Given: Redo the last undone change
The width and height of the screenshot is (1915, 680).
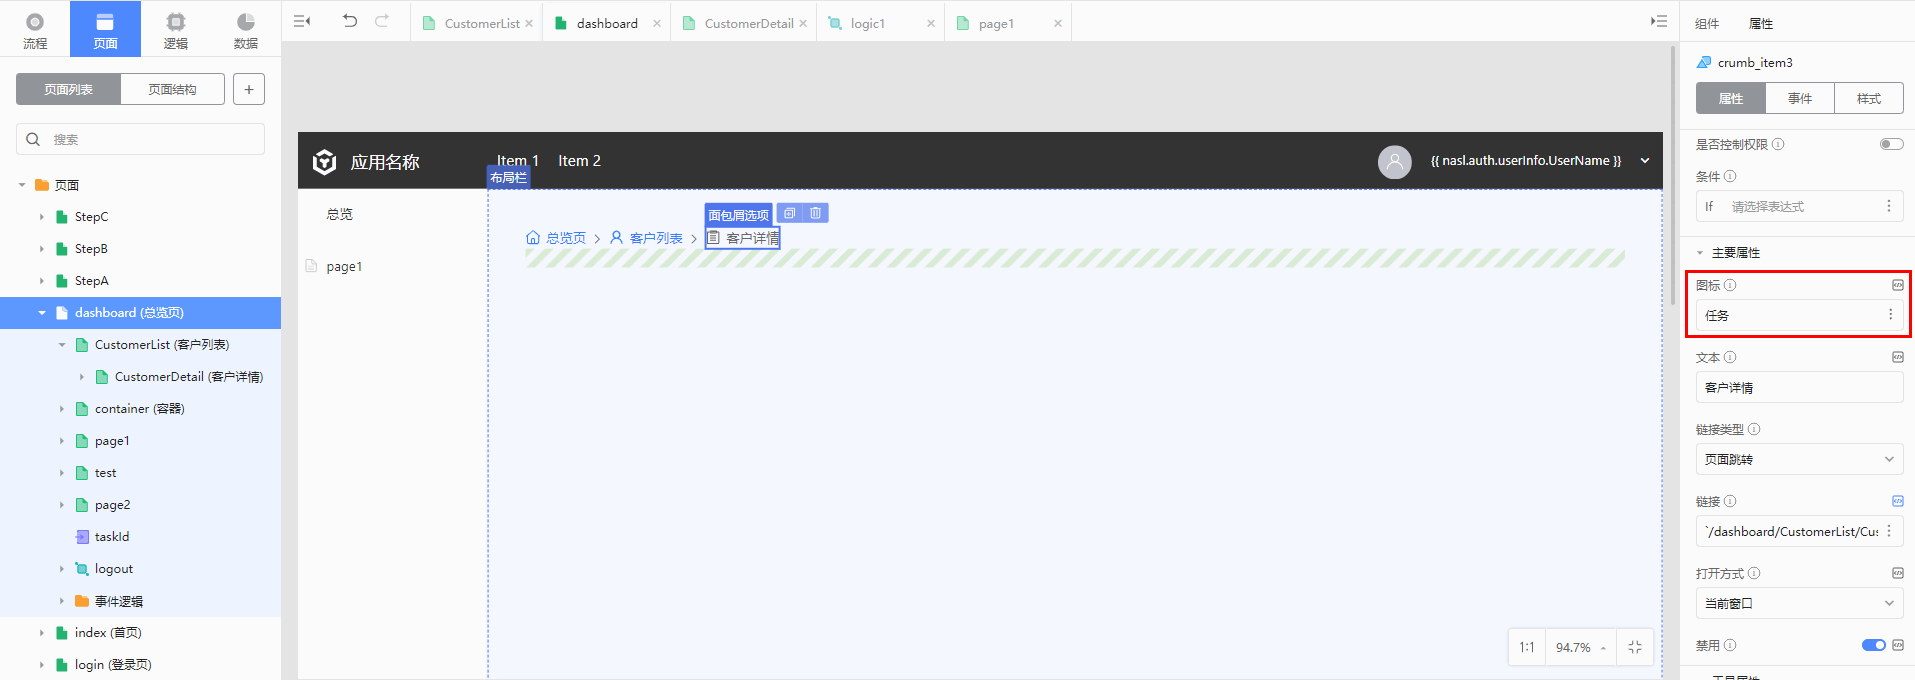Looking at the screenshot, I should click(x=382, y=21).
